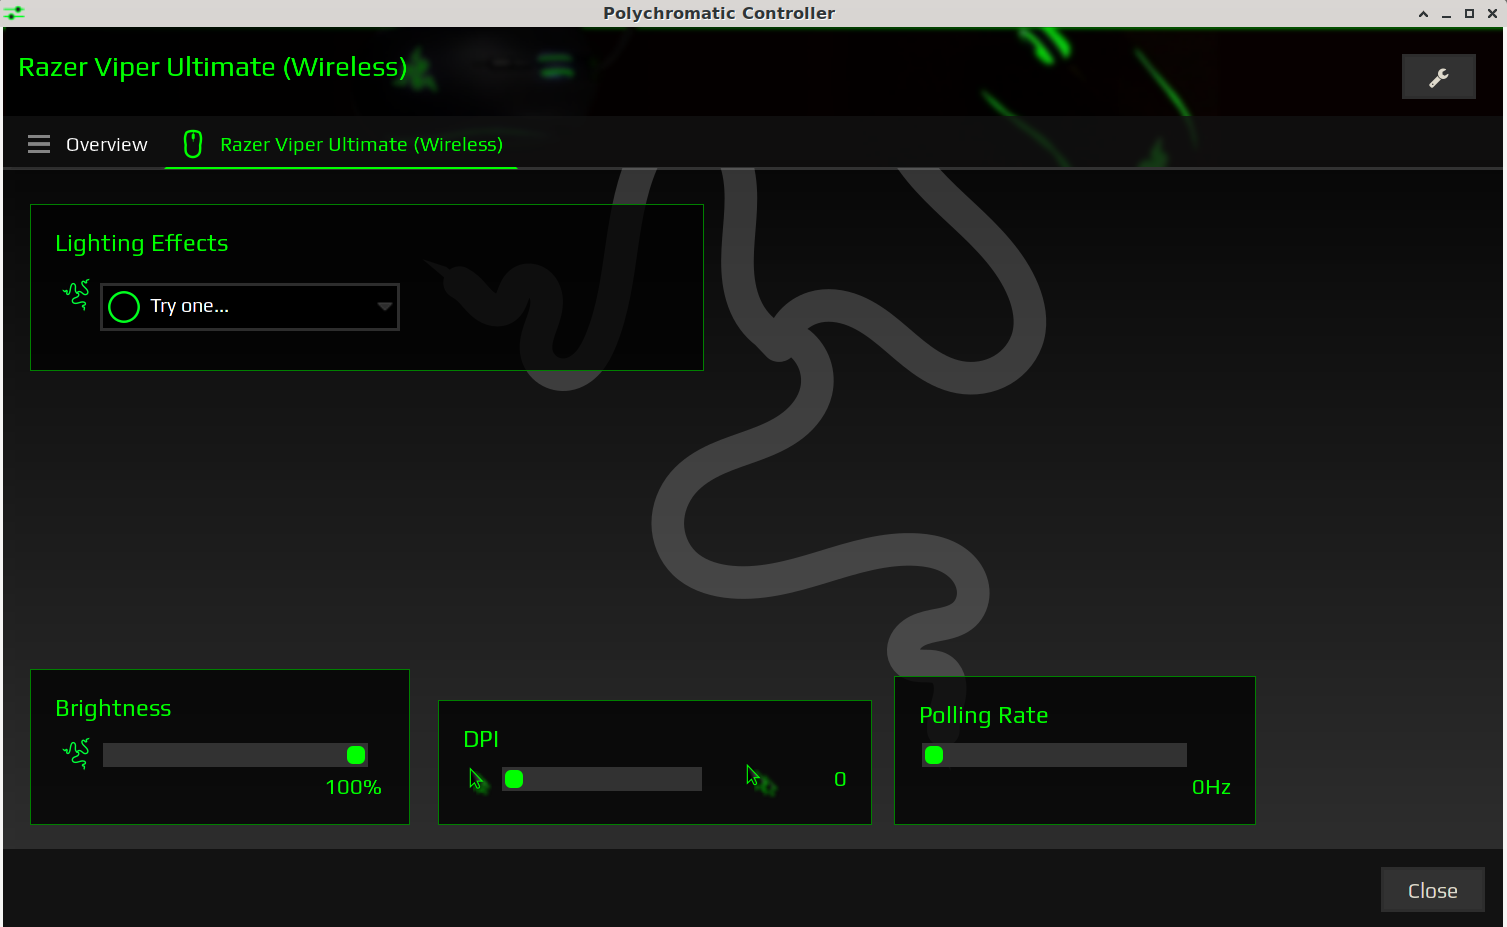
Task: Click the DPI slider track
Action: coord(602,779)
